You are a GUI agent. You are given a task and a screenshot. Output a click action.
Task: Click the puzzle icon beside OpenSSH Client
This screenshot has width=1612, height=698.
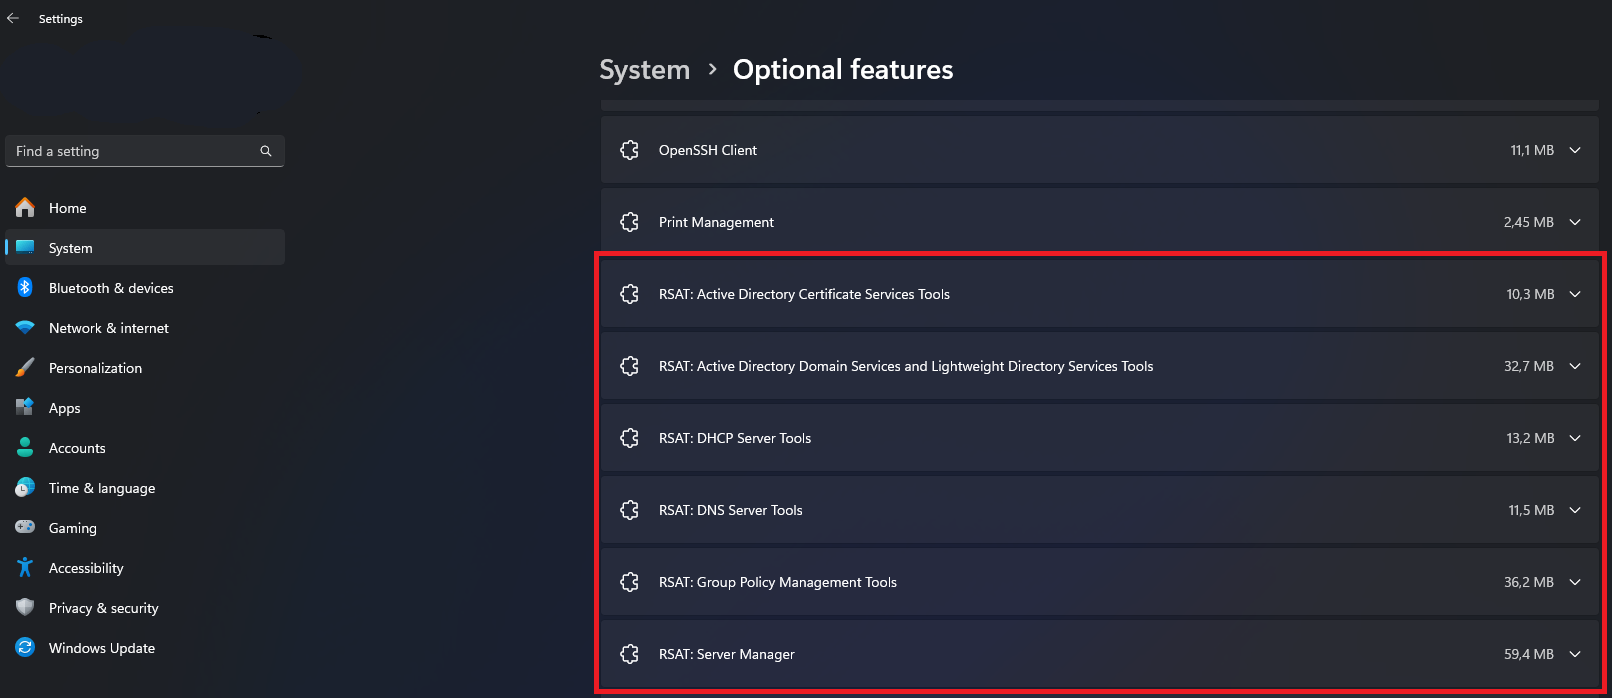pos(629,150)
